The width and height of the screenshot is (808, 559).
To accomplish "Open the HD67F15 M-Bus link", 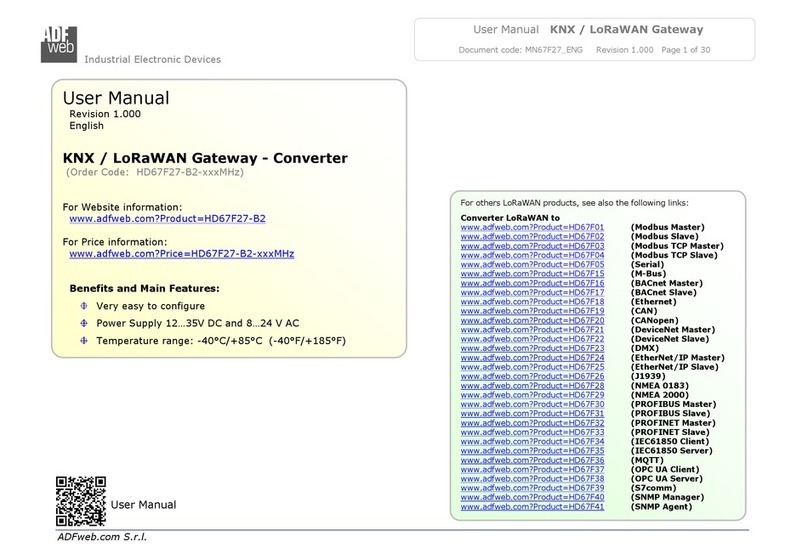I will (532, 274).
